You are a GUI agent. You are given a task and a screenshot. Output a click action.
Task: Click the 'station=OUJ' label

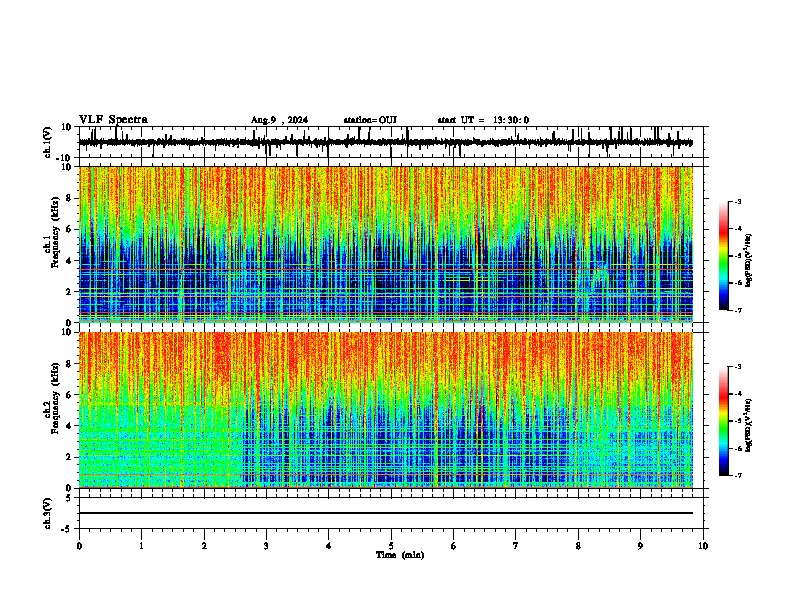tap(370, 120)
